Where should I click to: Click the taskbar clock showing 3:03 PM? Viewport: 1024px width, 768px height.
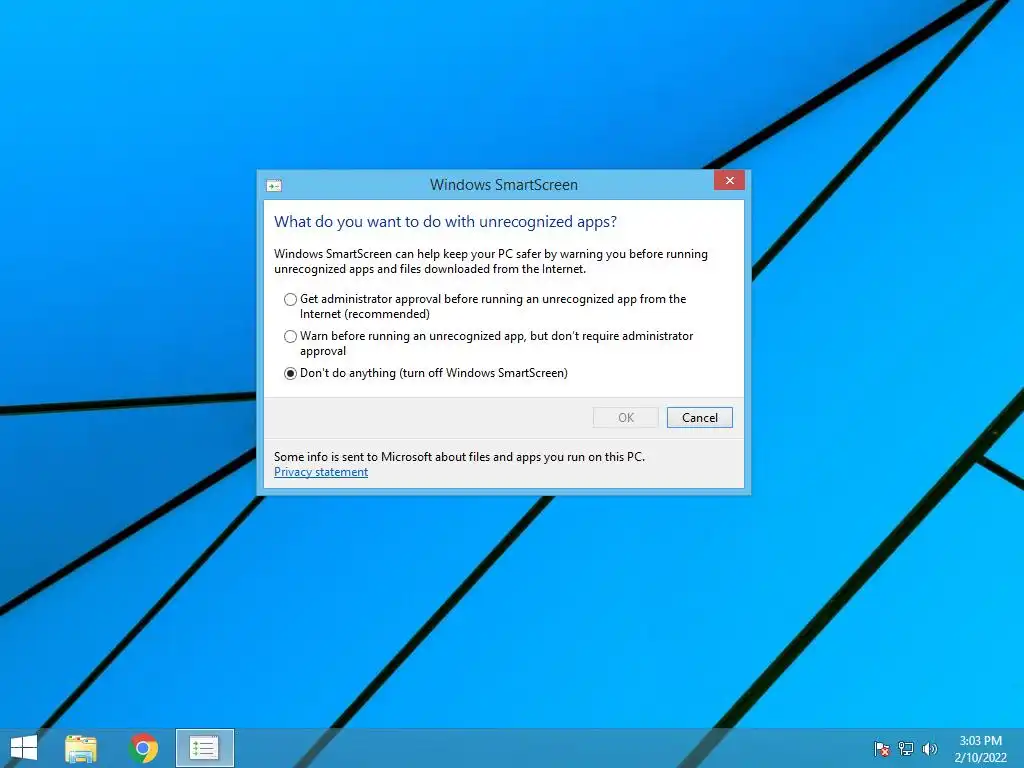tap(980, 749)
